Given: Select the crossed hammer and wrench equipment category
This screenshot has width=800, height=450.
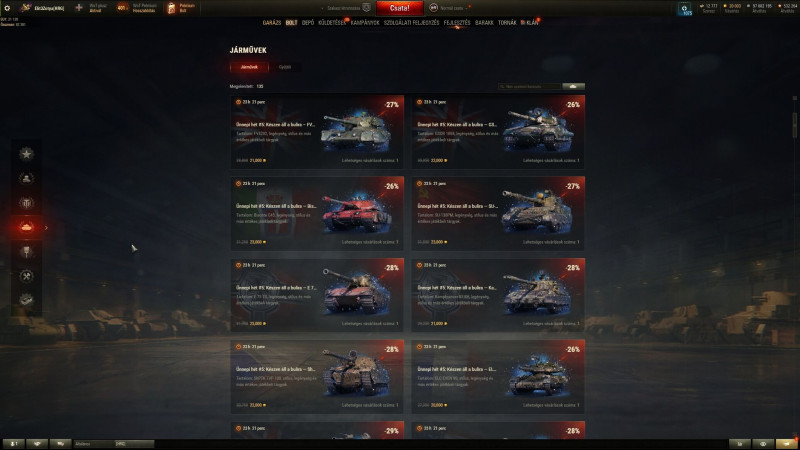Looking at the screenshot, I should [27, 276].
